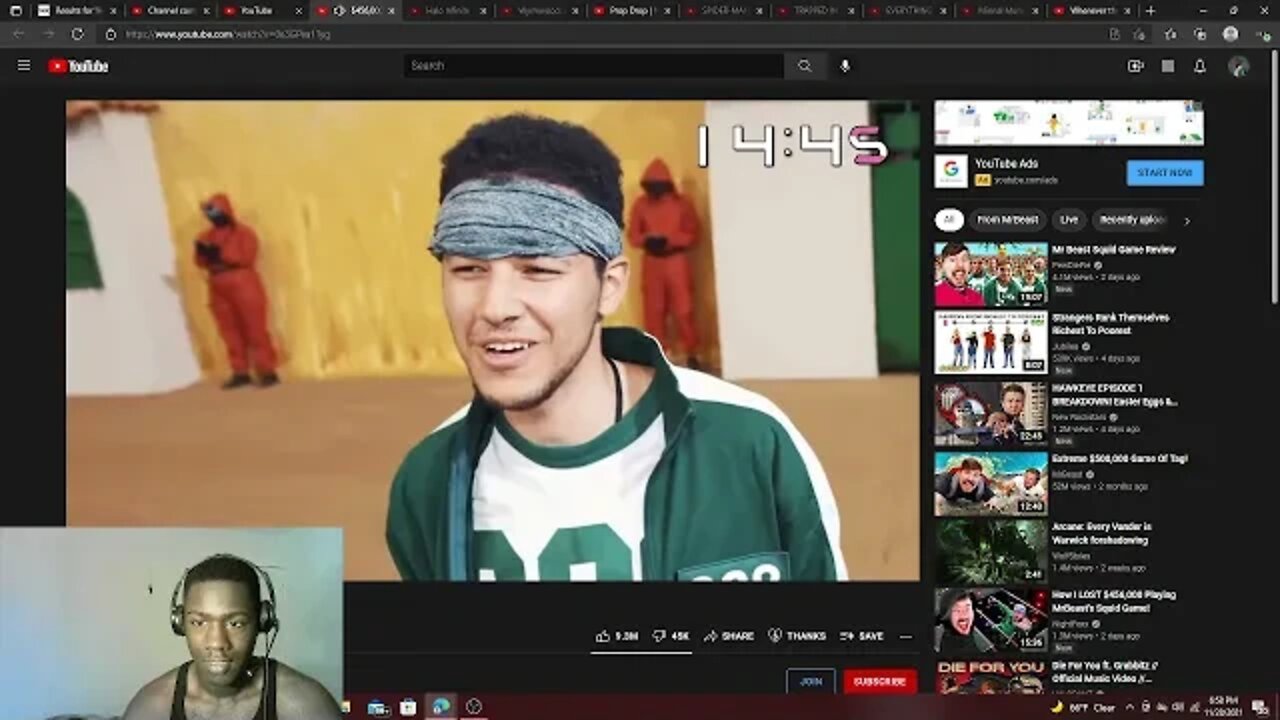Click the THANKS button under the video

797,636
